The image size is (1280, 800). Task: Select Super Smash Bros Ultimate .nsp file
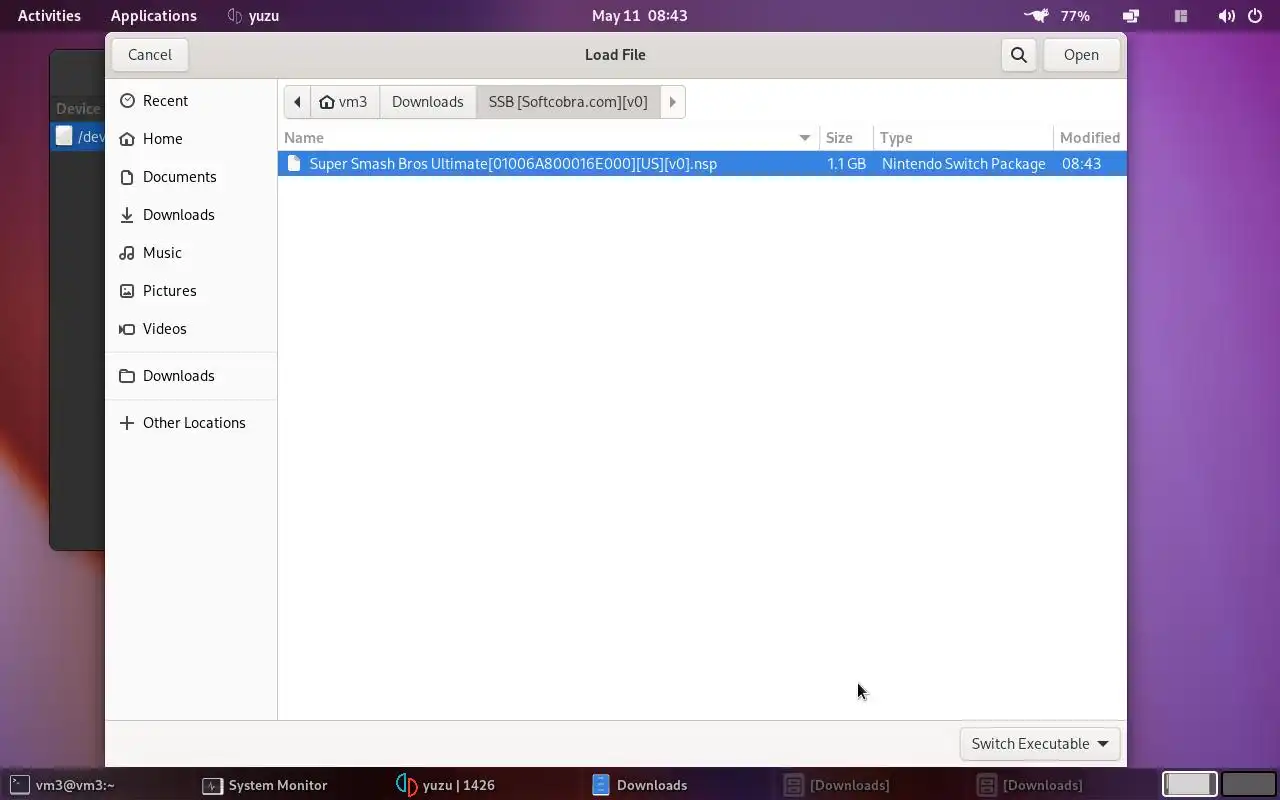pyautogui.click(x=702, y=164)
